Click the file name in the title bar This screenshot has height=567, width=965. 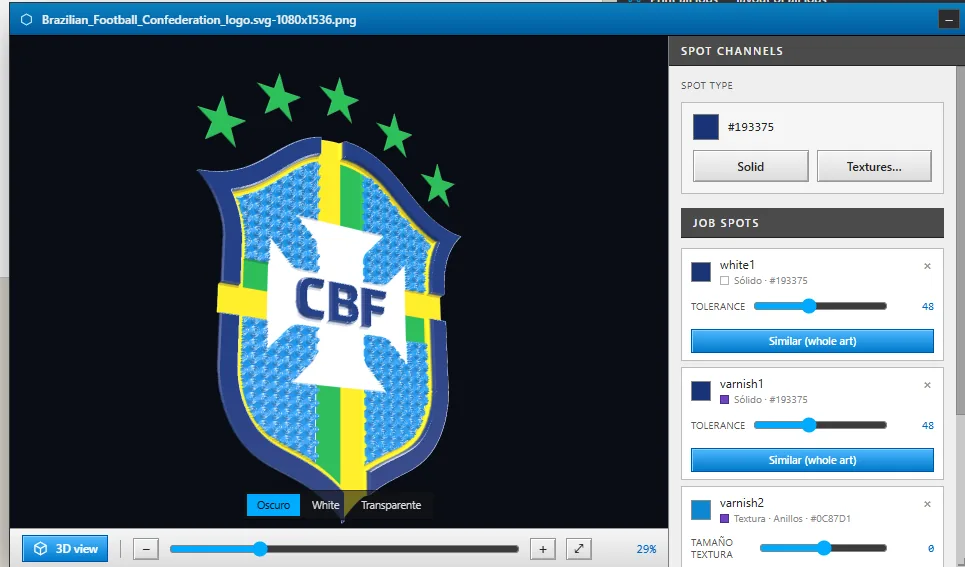point(199,20)
